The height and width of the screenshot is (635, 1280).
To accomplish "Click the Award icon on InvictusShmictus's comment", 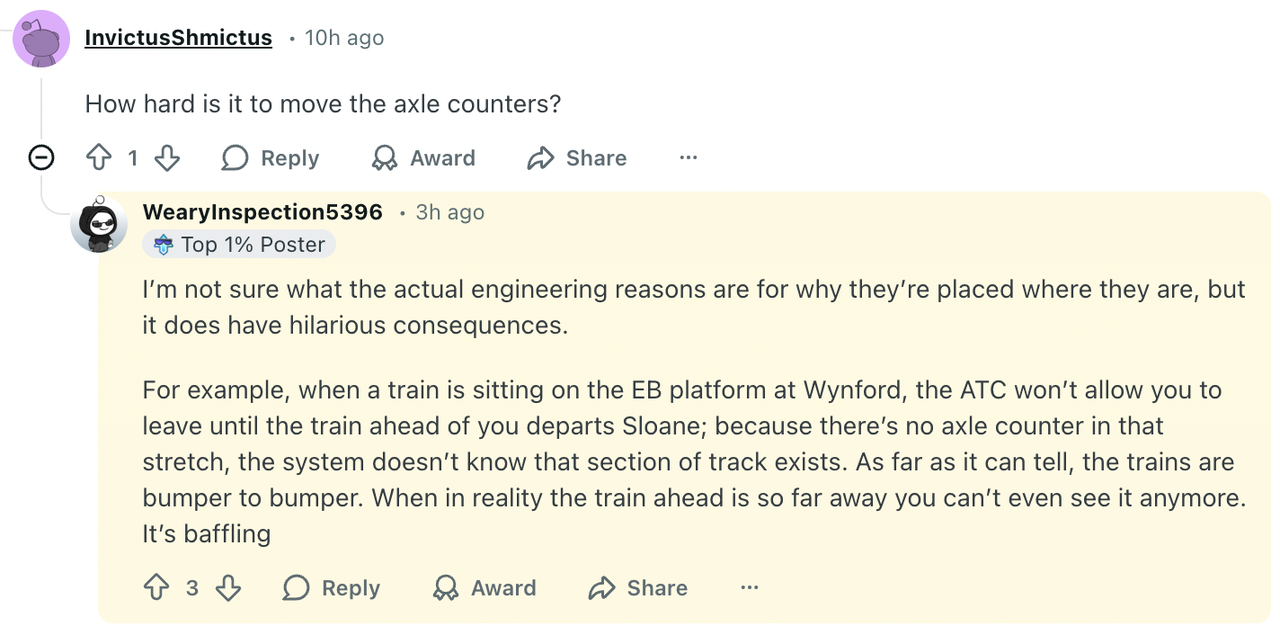I will [384, 158].
